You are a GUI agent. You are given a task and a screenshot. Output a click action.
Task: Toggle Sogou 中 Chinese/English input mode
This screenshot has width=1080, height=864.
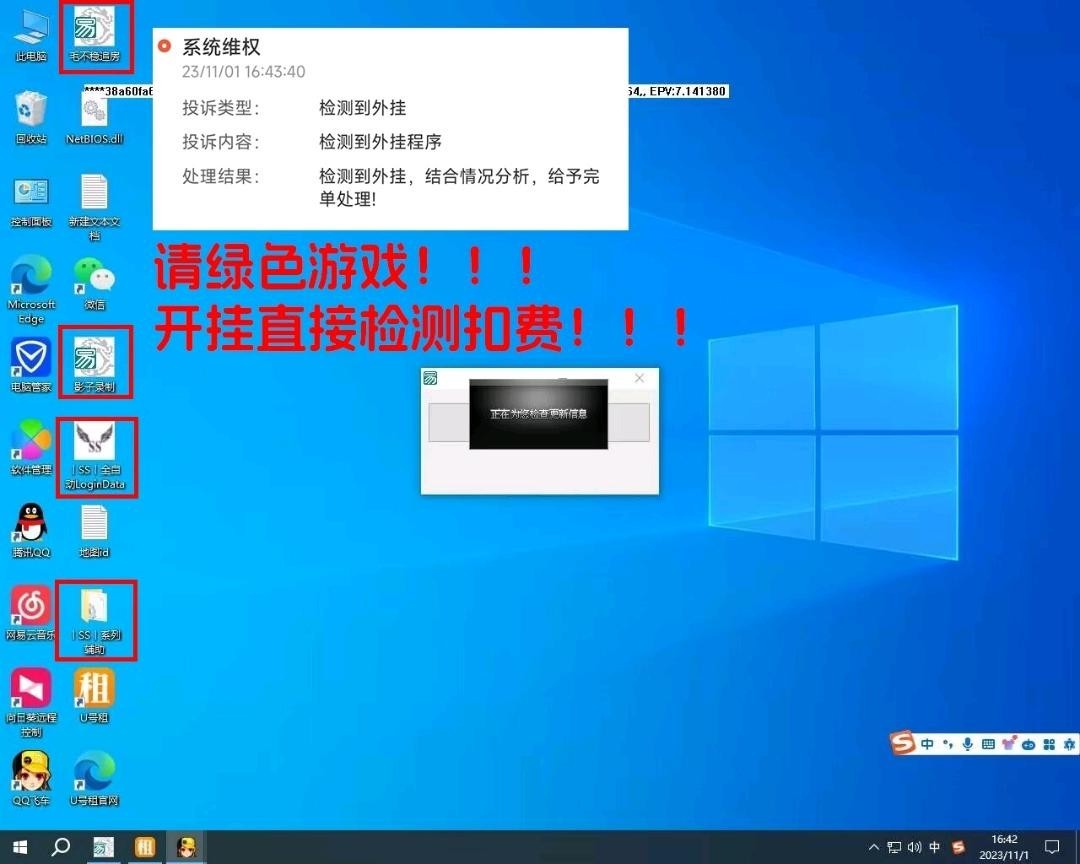[x=927, y=744]
